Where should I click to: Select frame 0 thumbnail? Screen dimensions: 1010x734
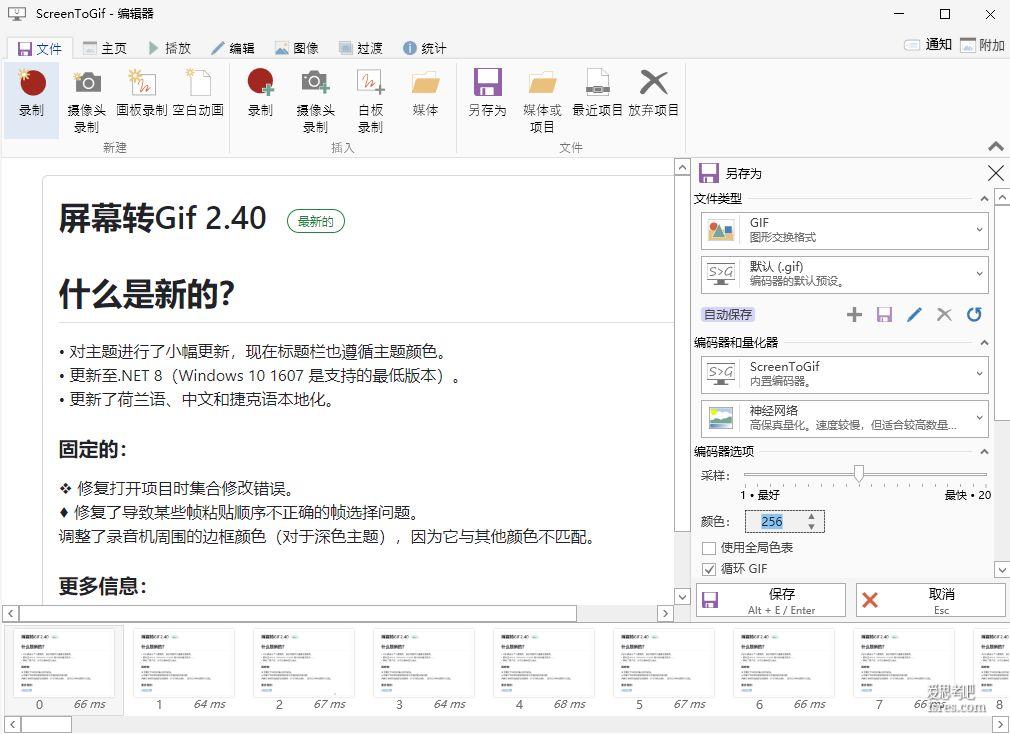coord(63,668)
